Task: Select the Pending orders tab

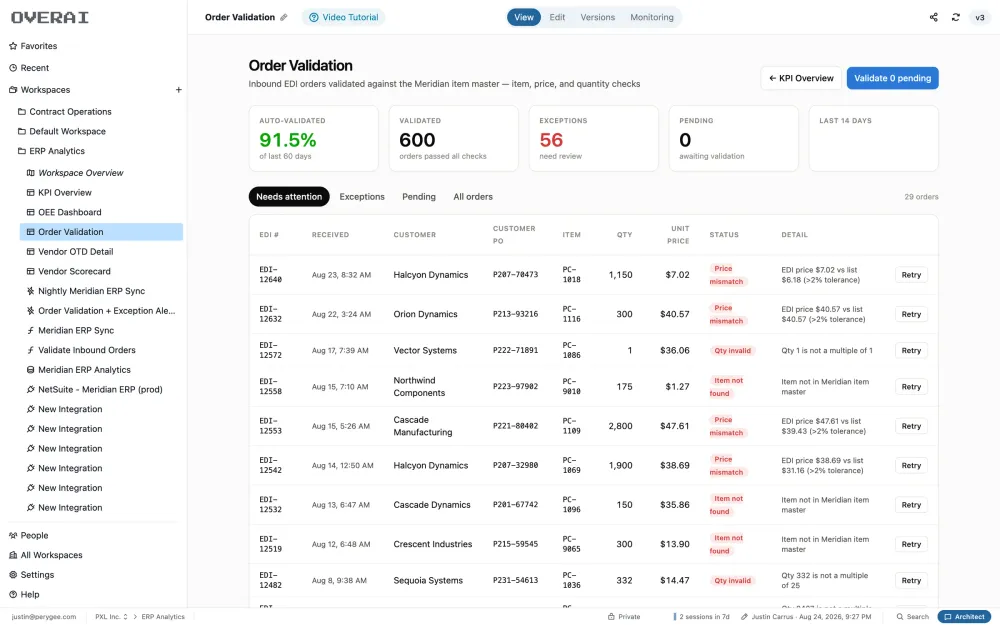Action: 419,196
